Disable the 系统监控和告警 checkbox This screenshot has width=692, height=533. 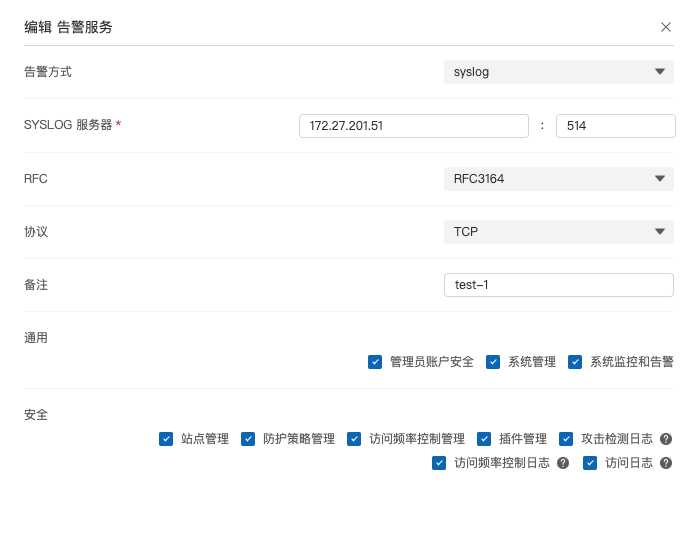point(575,362)
